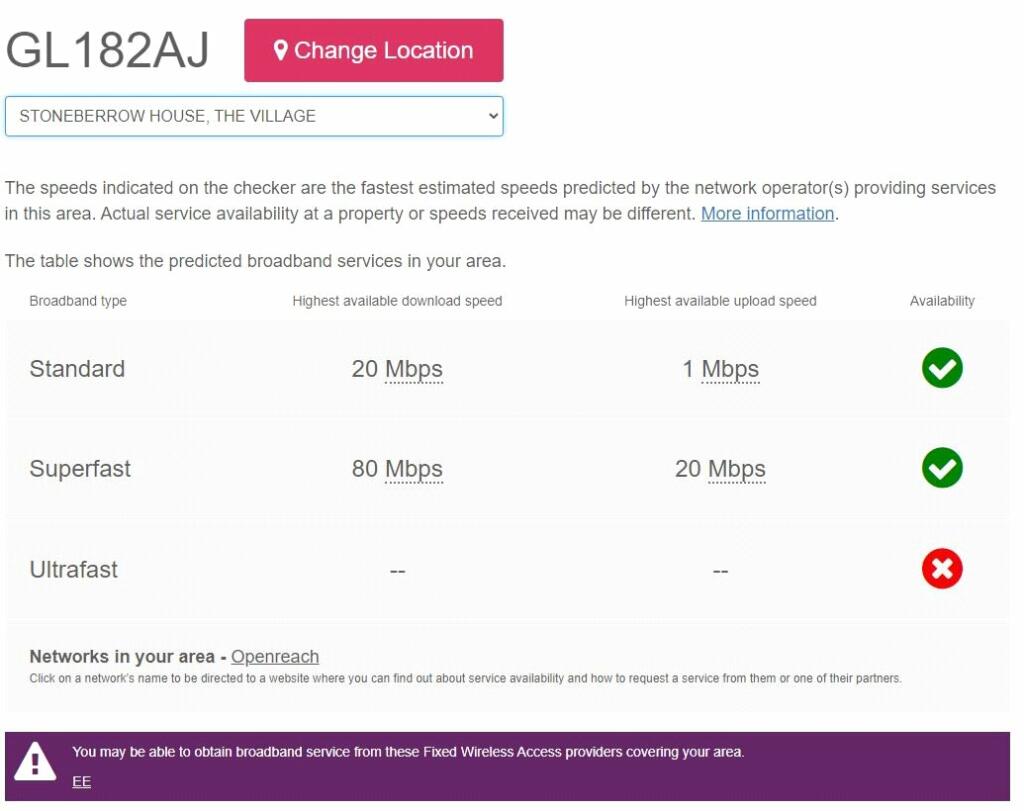Click the green Superfast availability tick icon

942,468
